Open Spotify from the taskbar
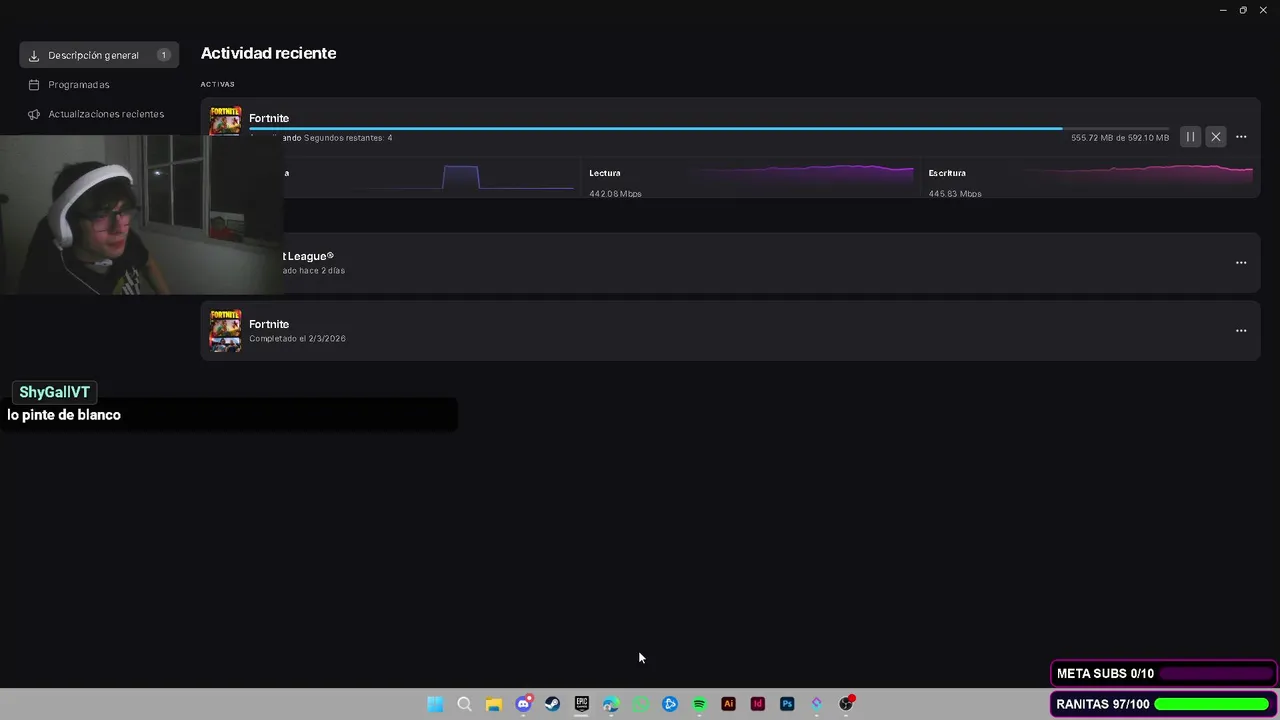Screen dimensions: 1280x720 click(x=699, y=704)
